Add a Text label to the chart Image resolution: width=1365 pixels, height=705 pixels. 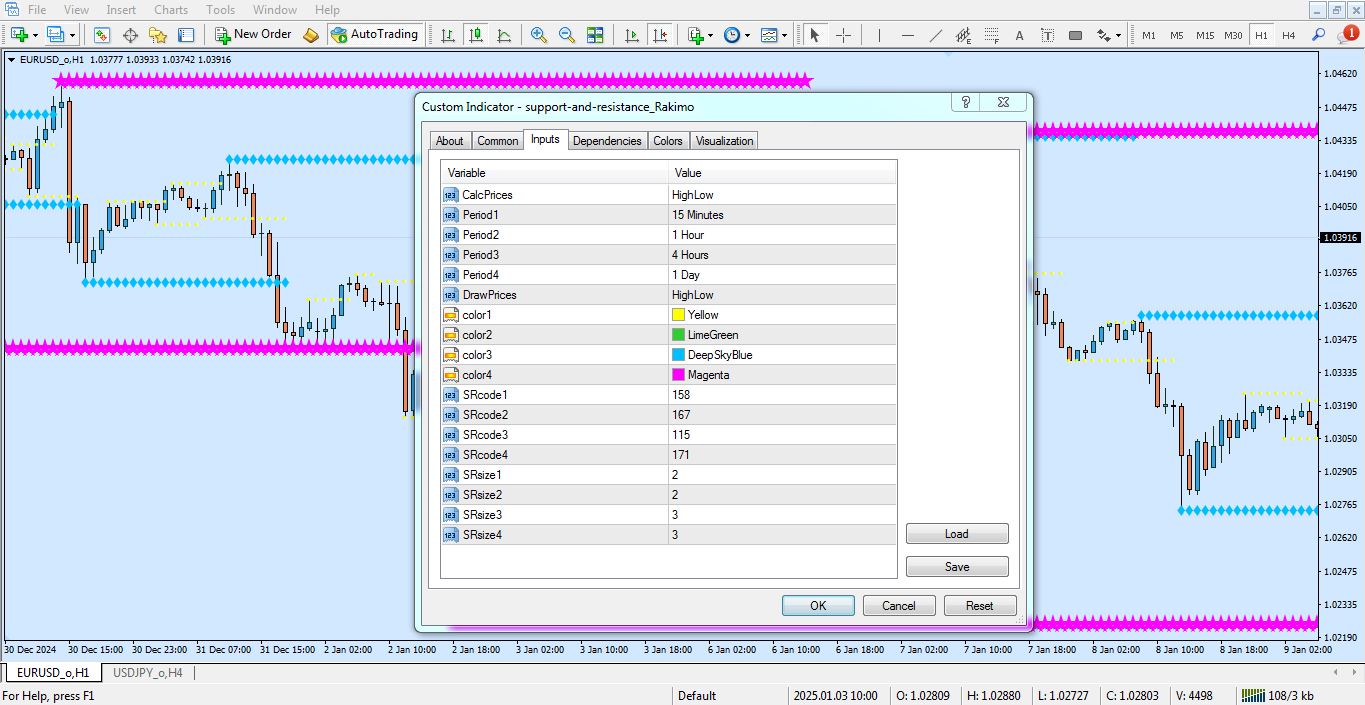coord(1019,34)
